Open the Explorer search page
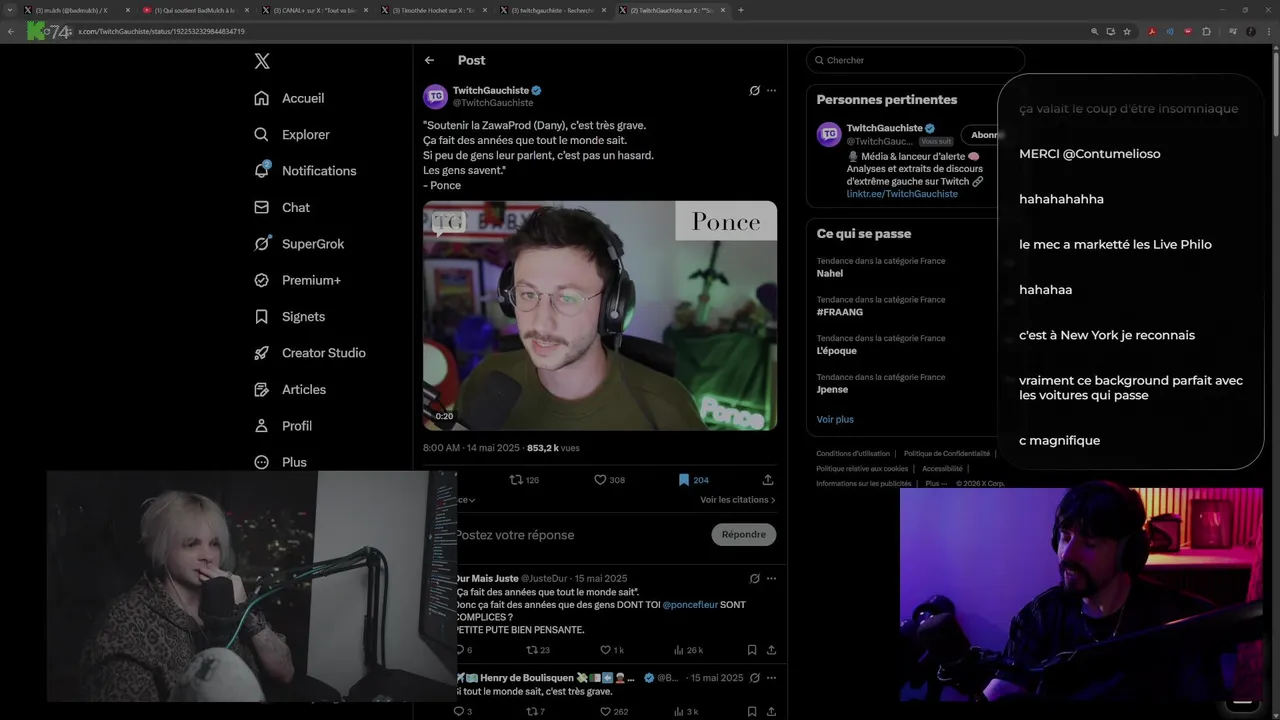 (x=292, y=134)
